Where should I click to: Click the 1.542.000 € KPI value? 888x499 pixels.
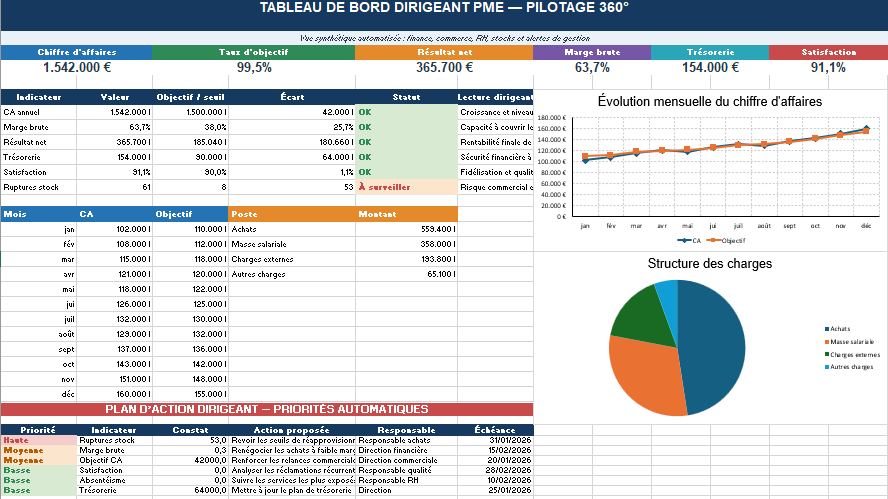(x=76, y=67)
